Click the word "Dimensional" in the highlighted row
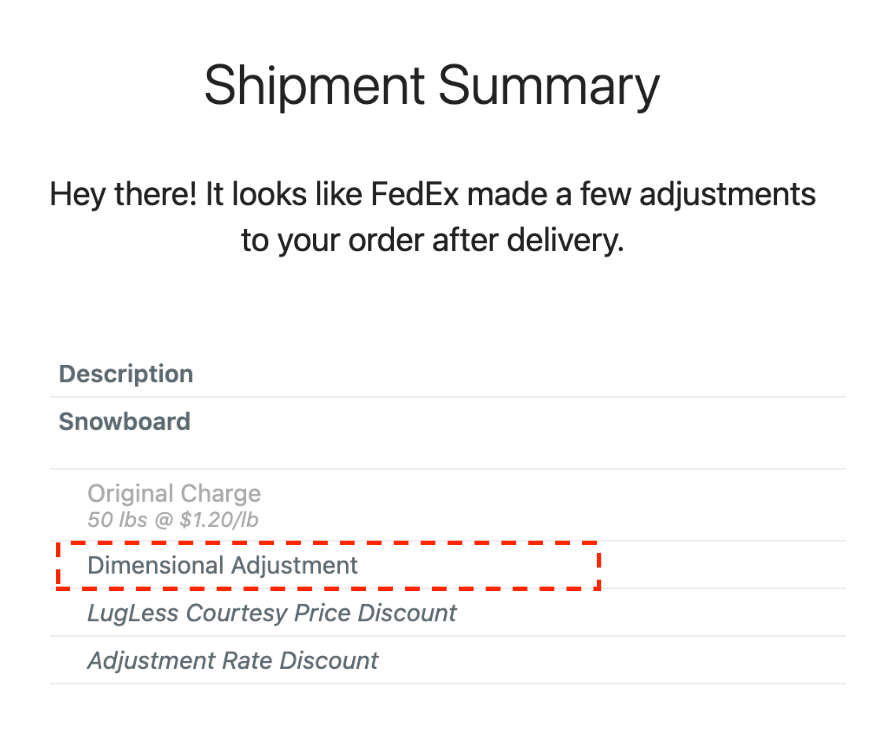The height and width of the screenshot is (744, 884). (x=156, y=565)
